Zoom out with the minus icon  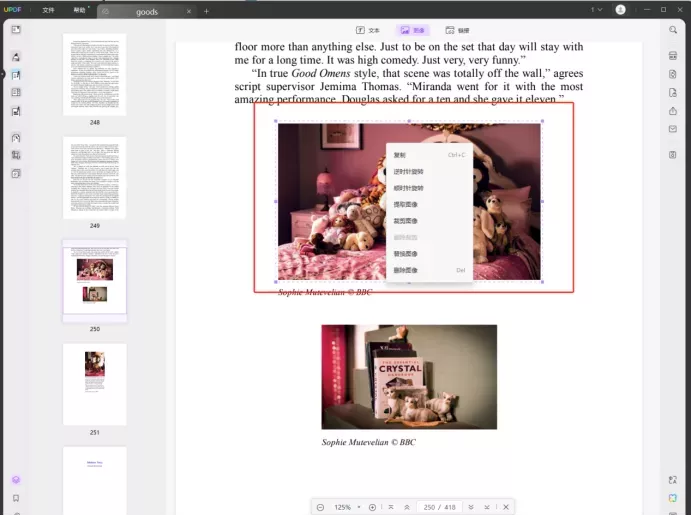click(x=320, y=507)
